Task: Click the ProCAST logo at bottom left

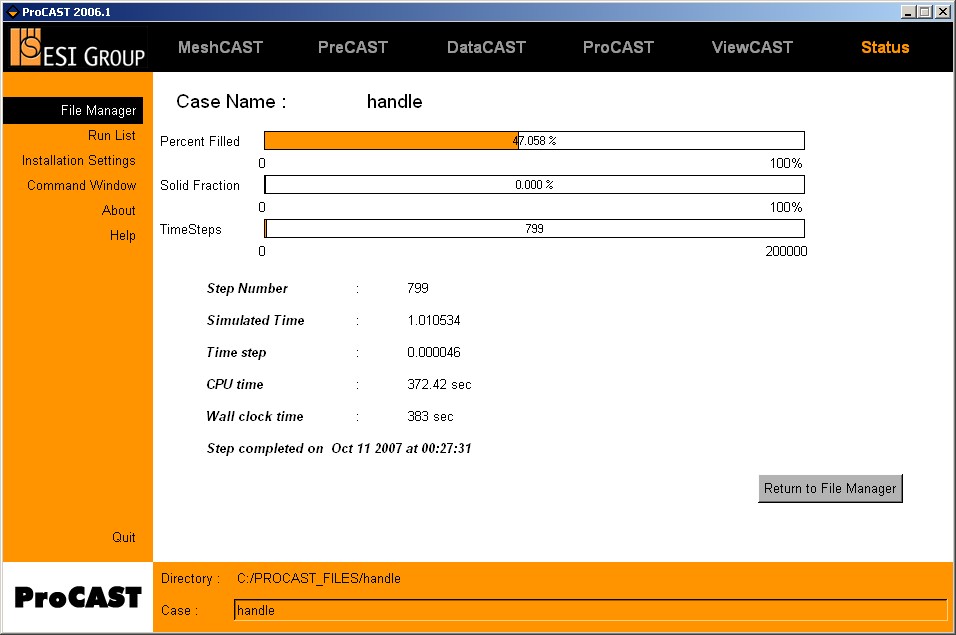Action: (77, 597)
